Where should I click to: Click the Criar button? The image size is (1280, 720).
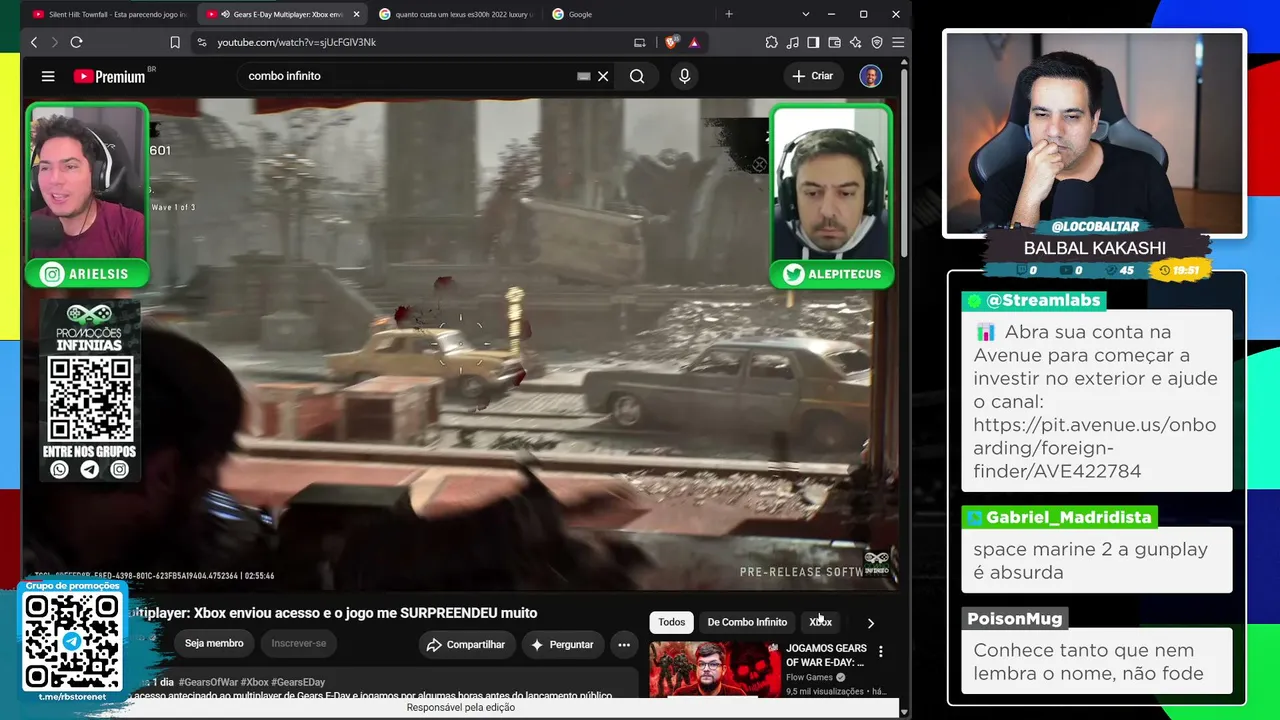813,76
